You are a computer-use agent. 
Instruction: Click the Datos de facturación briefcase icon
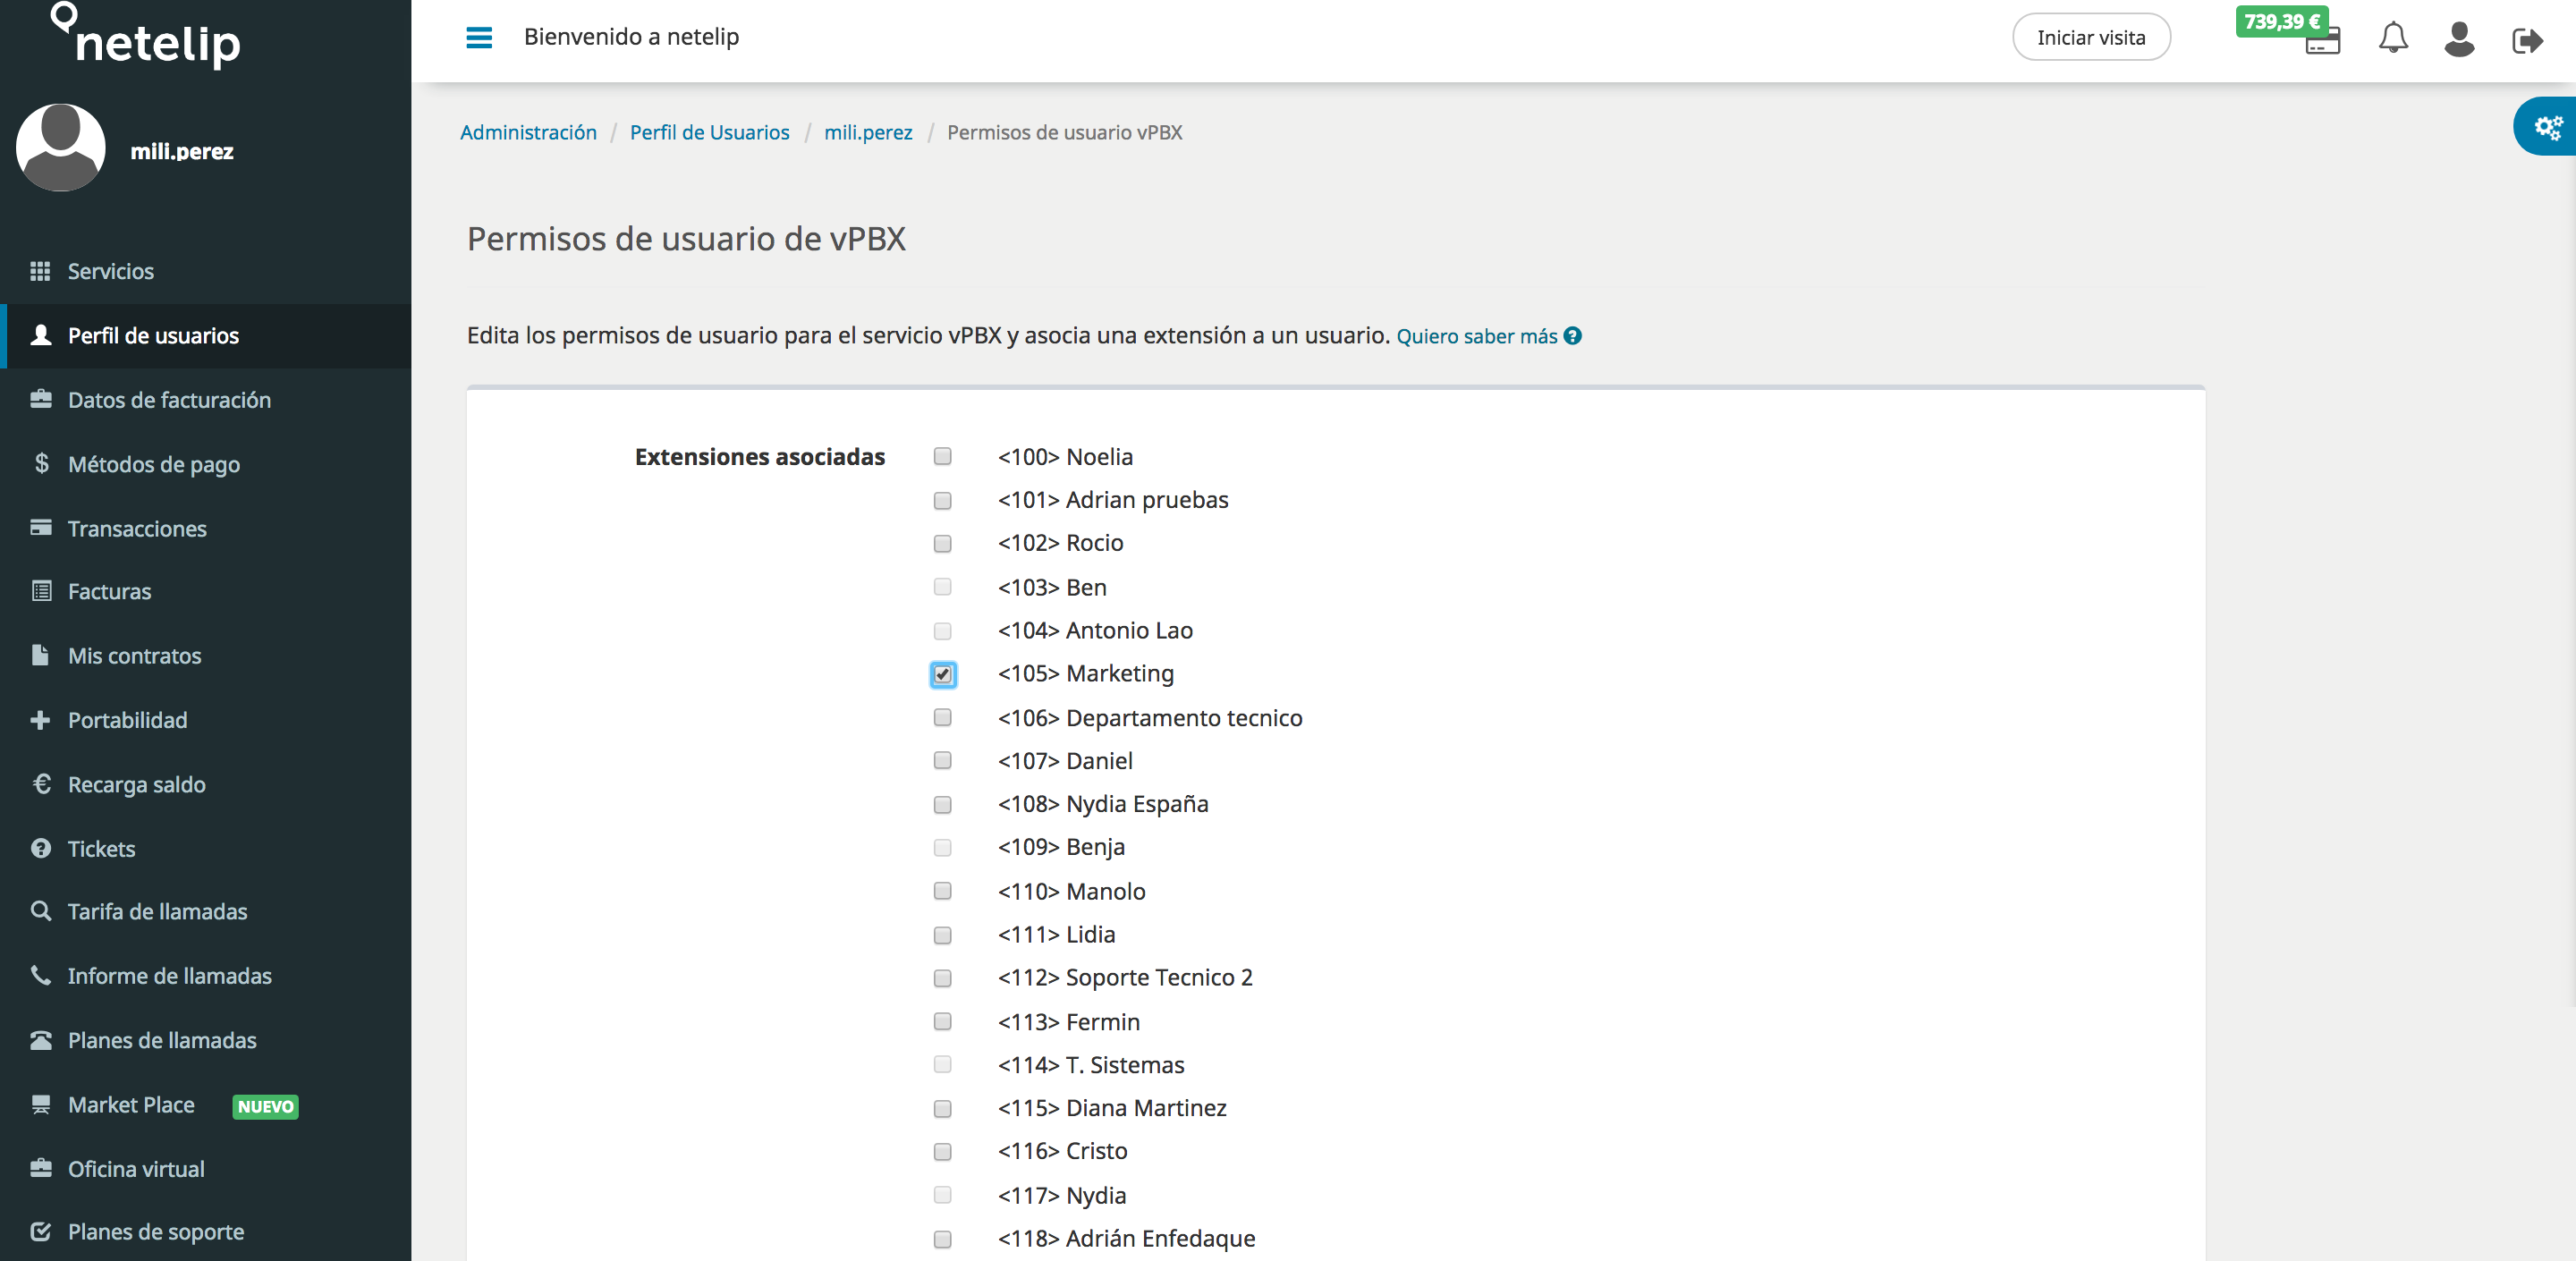(41, 399)
